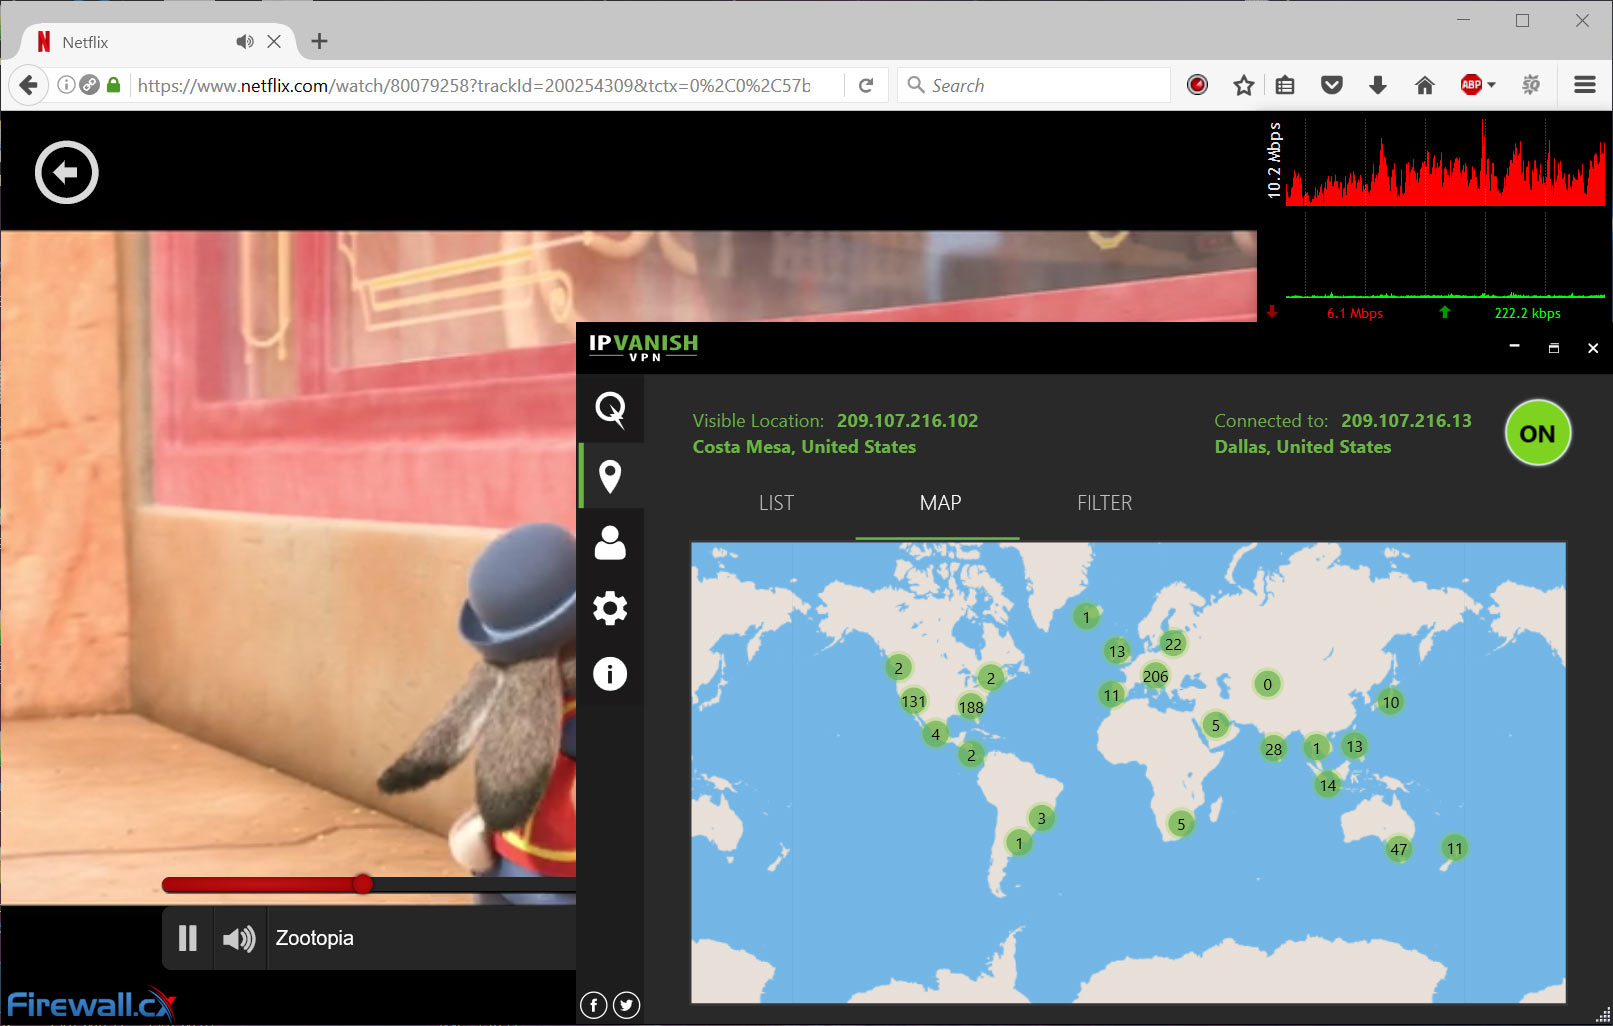Open the IPVanish account user icon

click(610, 542)
